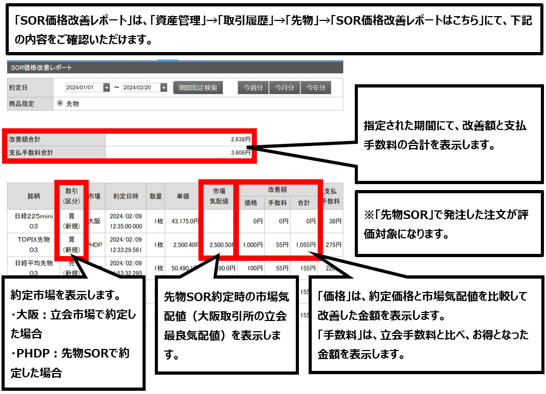The width and height of the screenshot is (546, 394).
Task: Select the 日経225mini 03 row
Action: [x=175, y=221]
